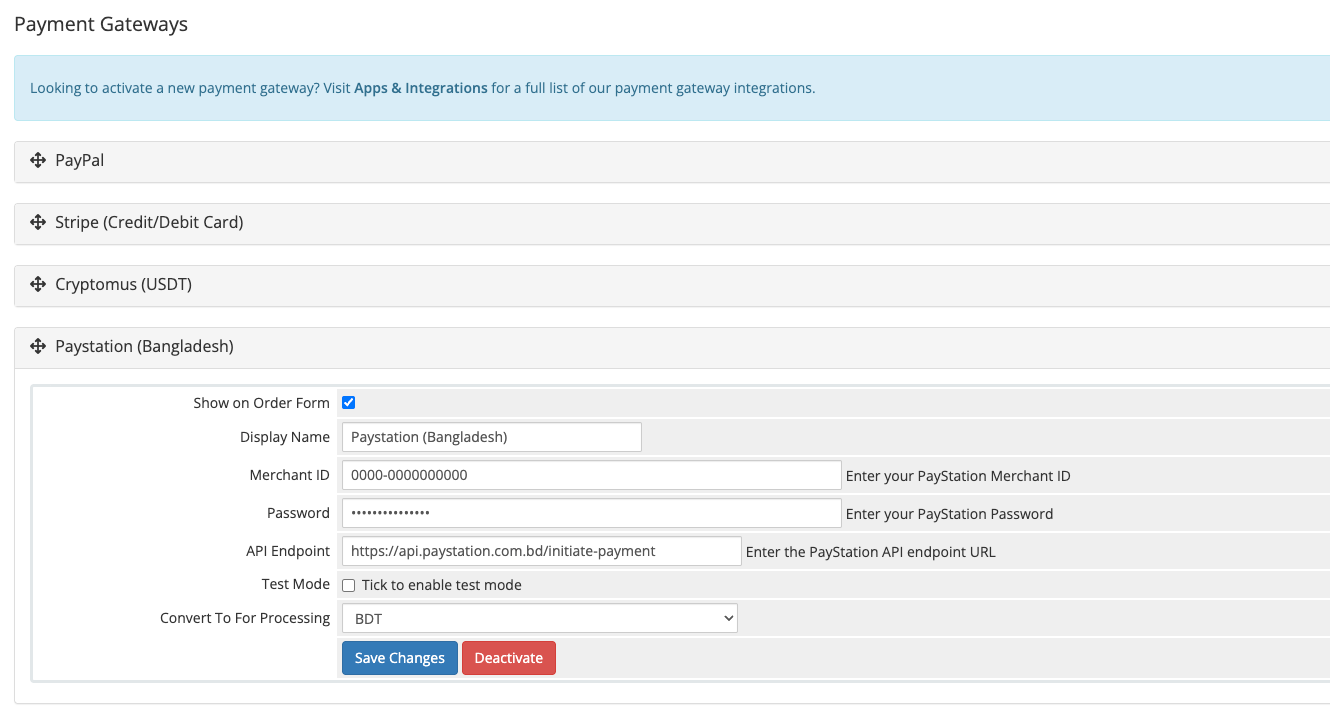Screen dimensions: 1330x706
Task: Click into the Display Name field
Action: (491, 437)
